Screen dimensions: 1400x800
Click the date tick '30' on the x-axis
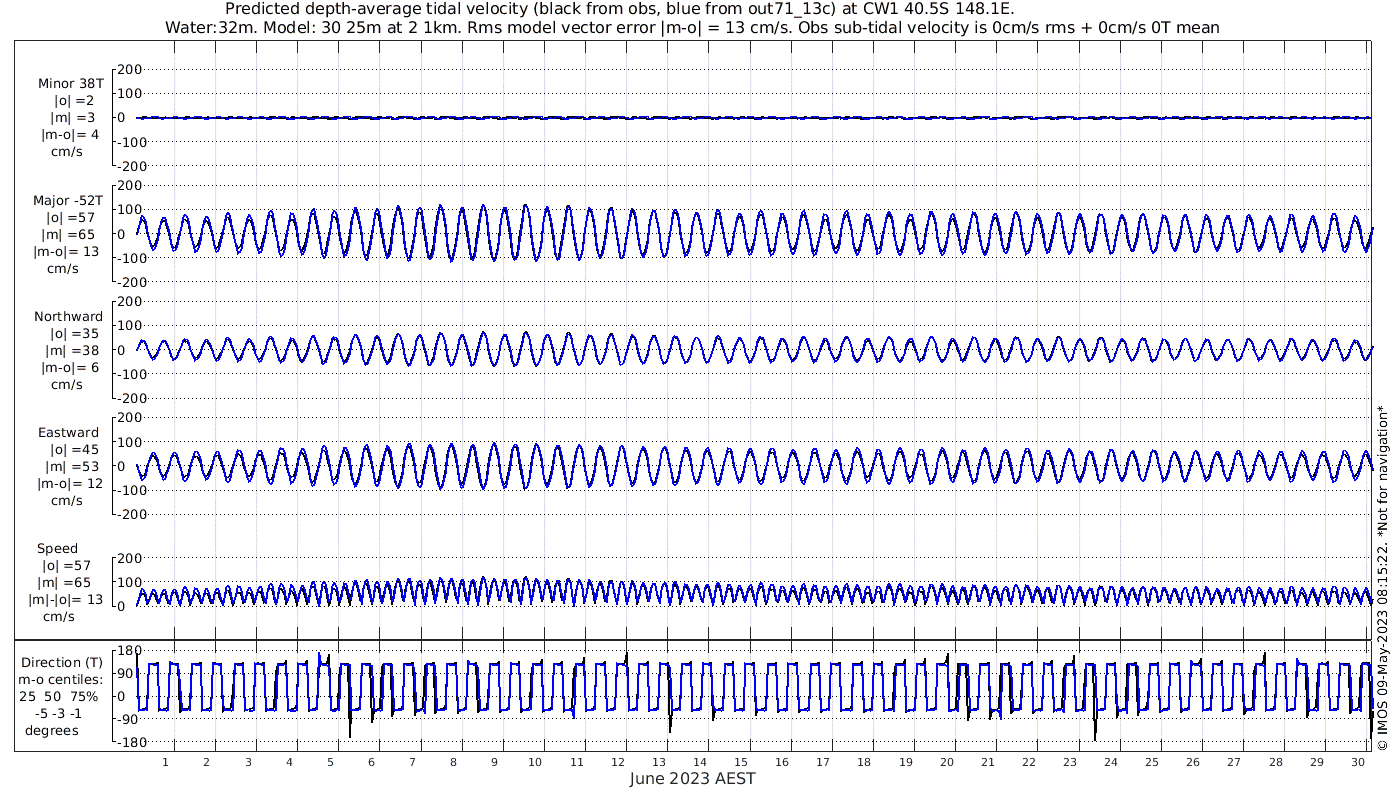(1356, 762)
